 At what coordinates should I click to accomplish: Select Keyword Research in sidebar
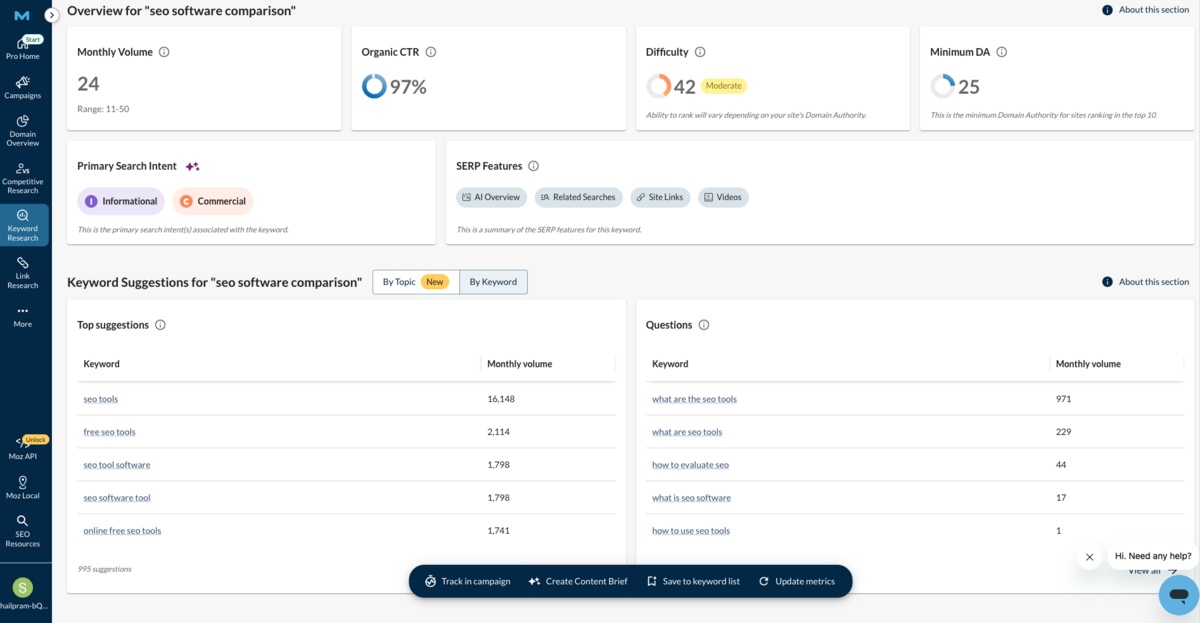point(23,225)
